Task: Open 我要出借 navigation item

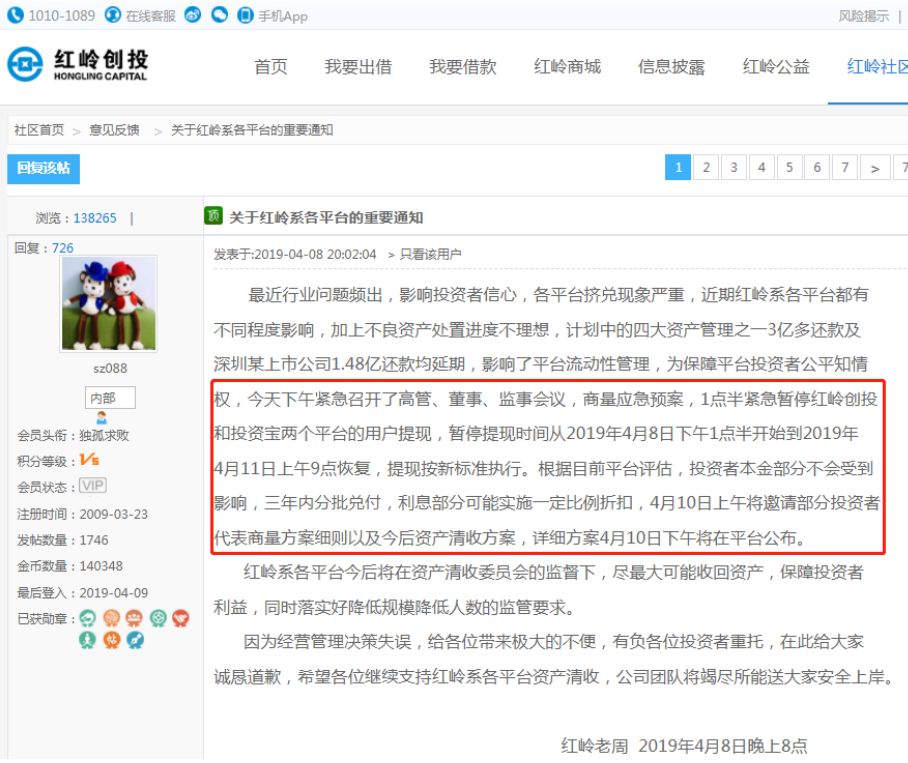Action: [358, 67]
